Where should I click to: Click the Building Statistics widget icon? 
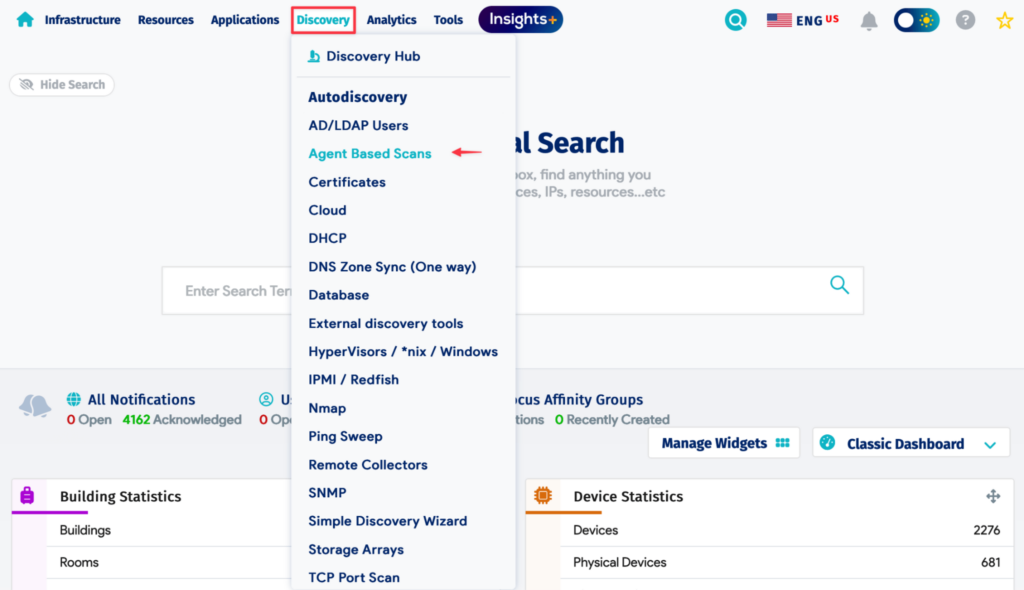click(x=27, y=495)
